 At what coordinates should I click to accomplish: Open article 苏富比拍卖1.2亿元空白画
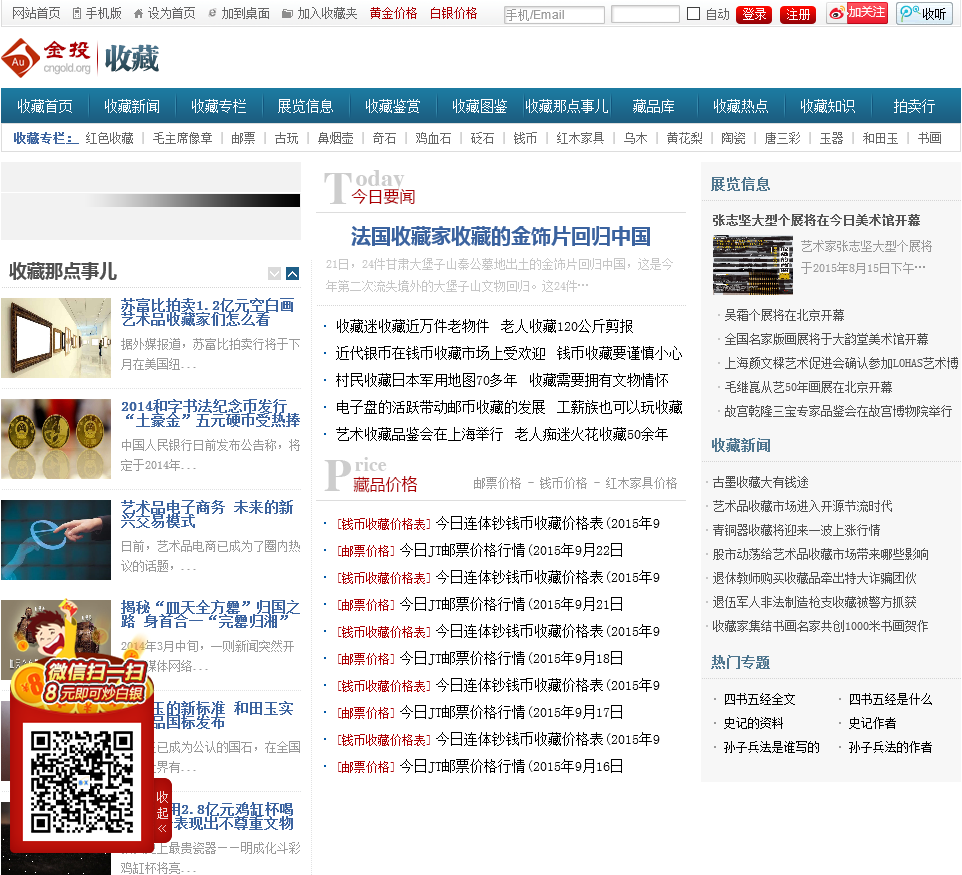coord(207,312)
